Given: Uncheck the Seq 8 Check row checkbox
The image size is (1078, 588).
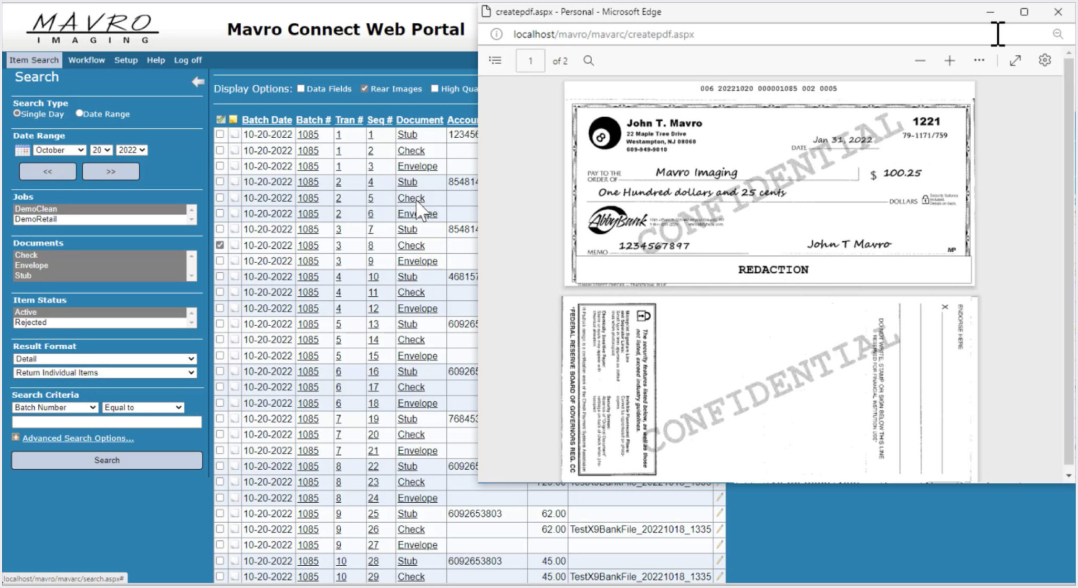Looking at the screenshot, I should [220, 245].
